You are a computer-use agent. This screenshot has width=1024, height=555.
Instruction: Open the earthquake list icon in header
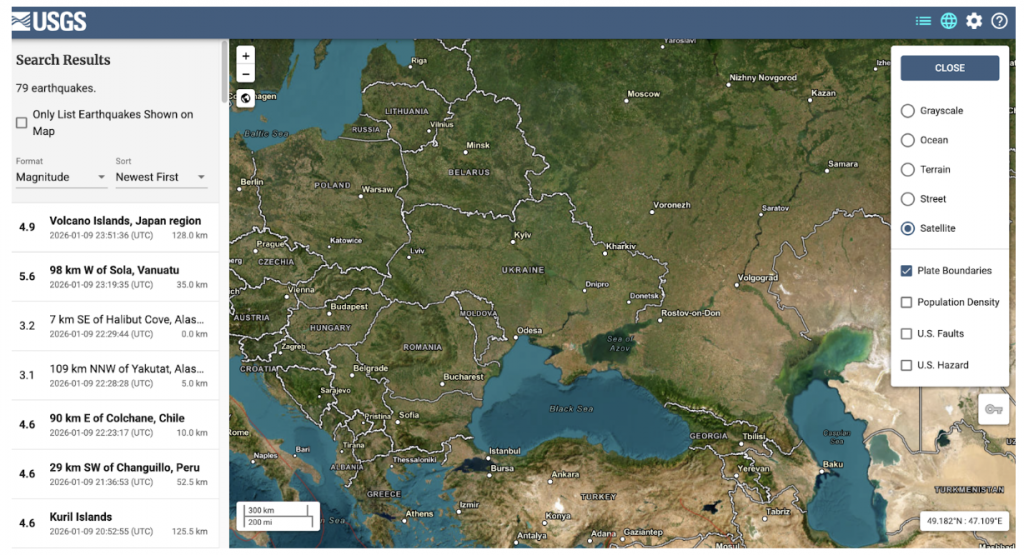click(923, 21)
